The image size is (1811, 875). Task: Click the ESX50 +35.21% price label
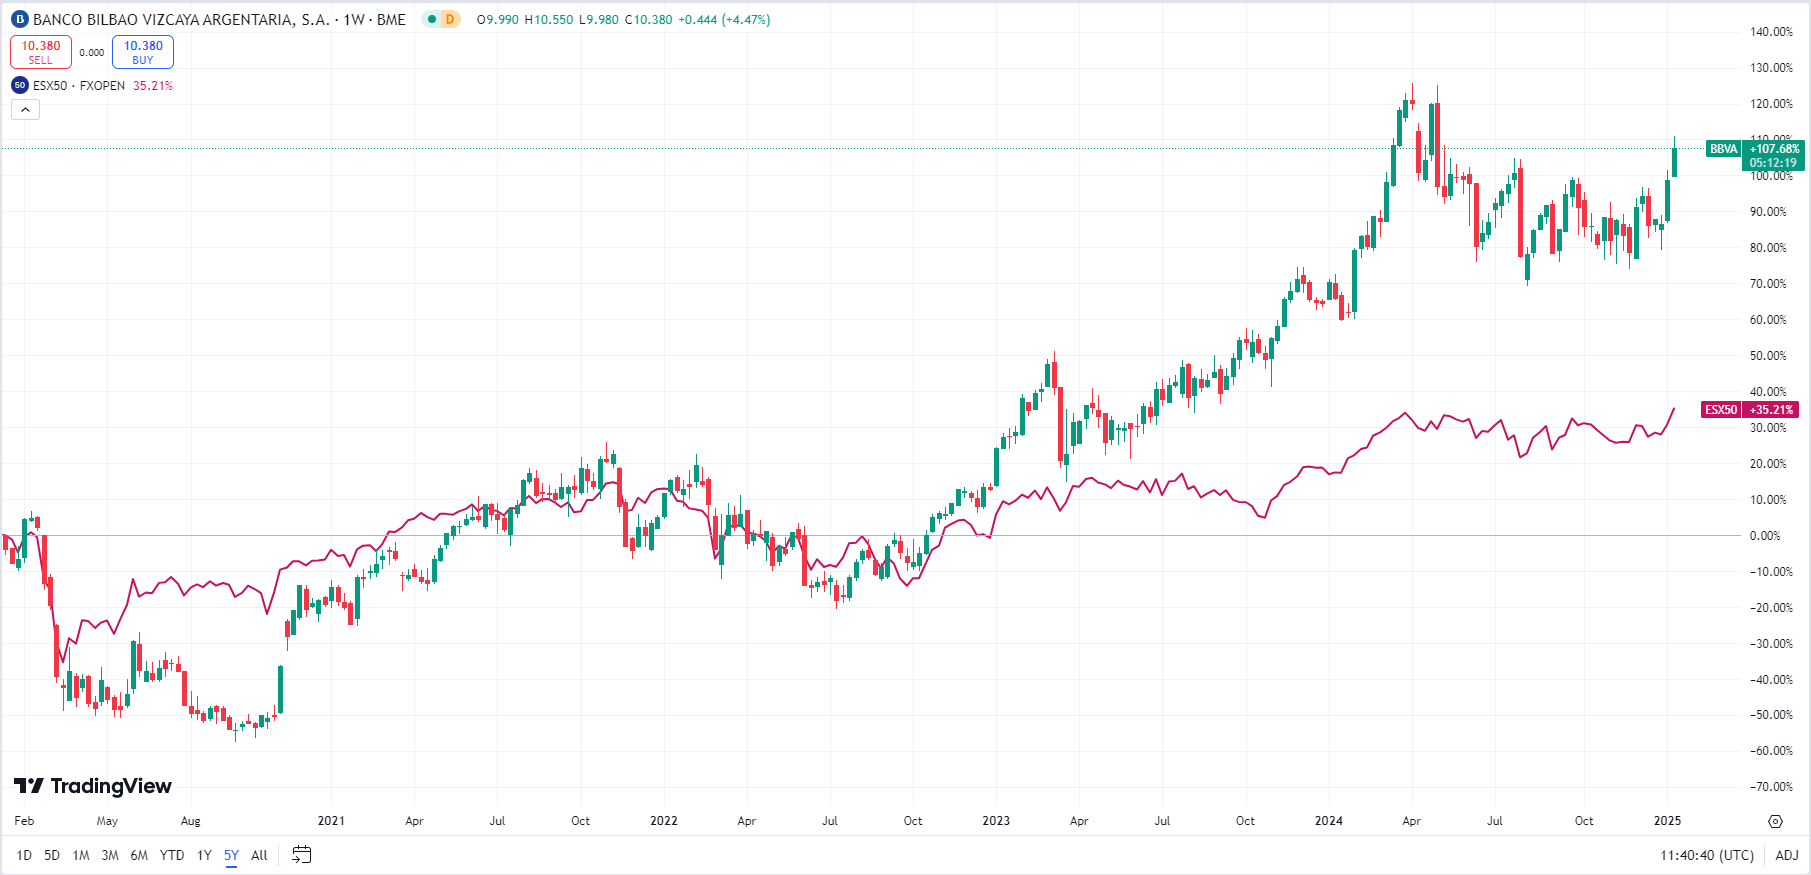pos(1750,410)
